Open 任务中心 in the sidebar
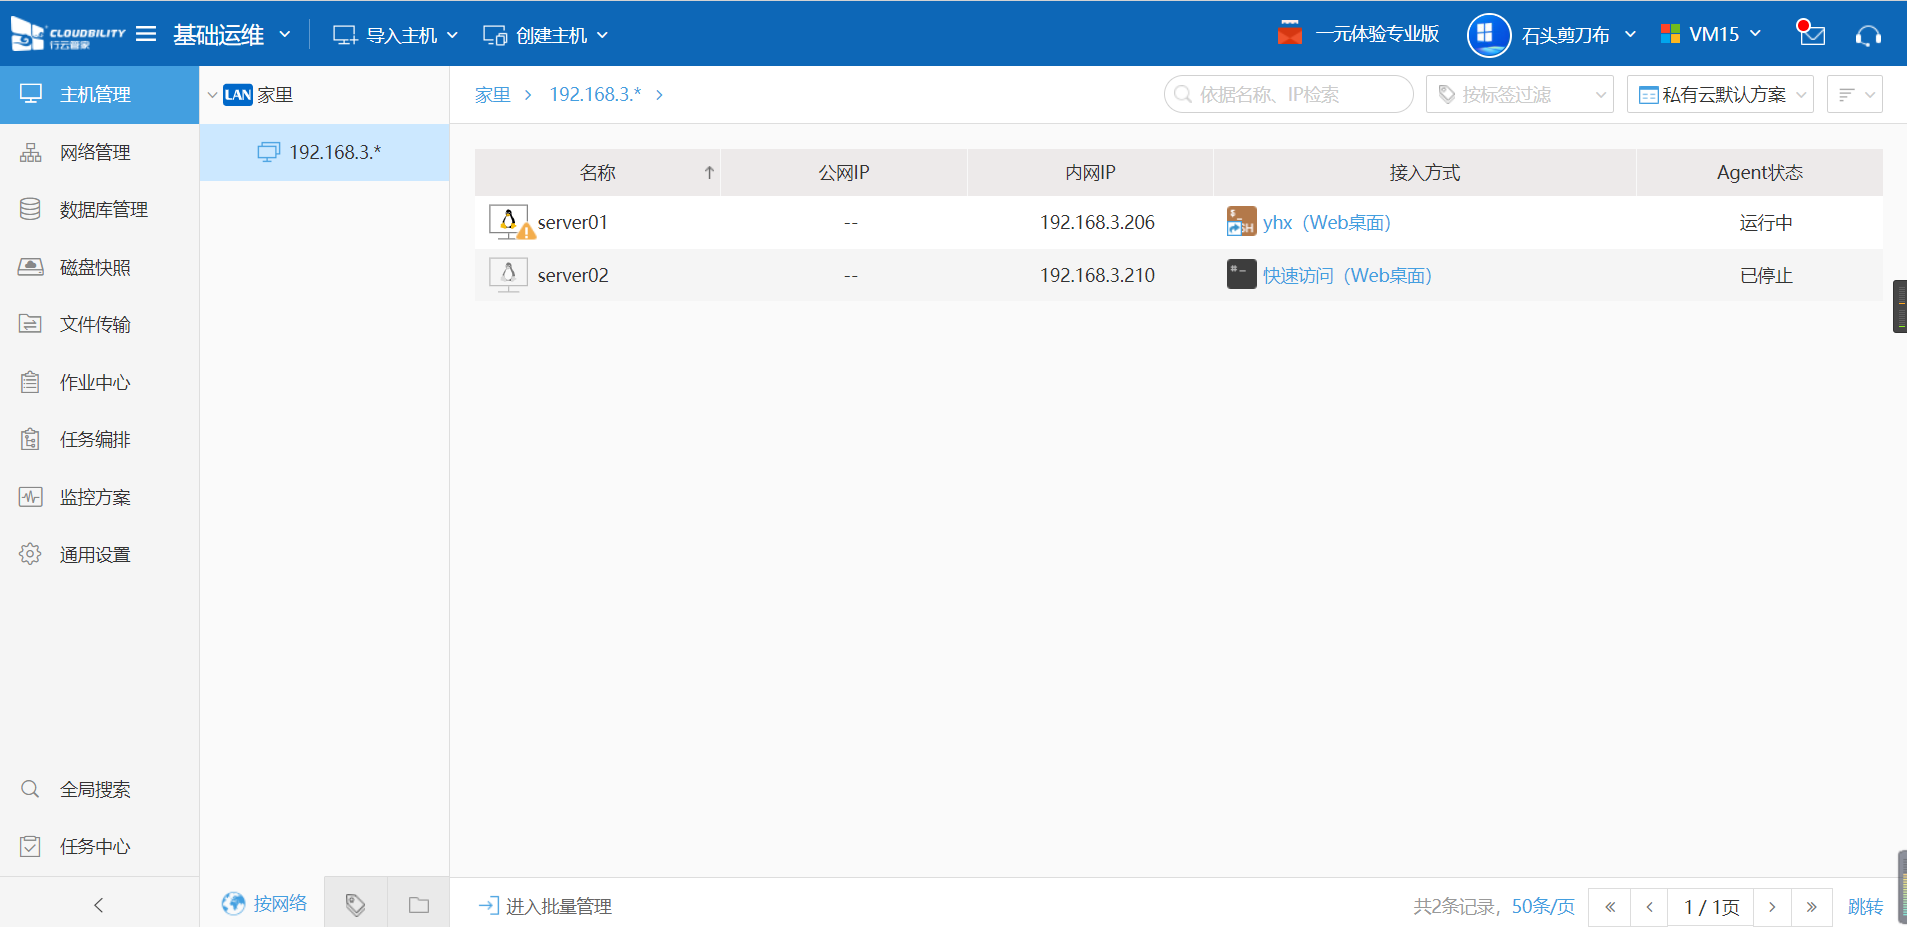1907x927 pixels. (x=100, y=846)
